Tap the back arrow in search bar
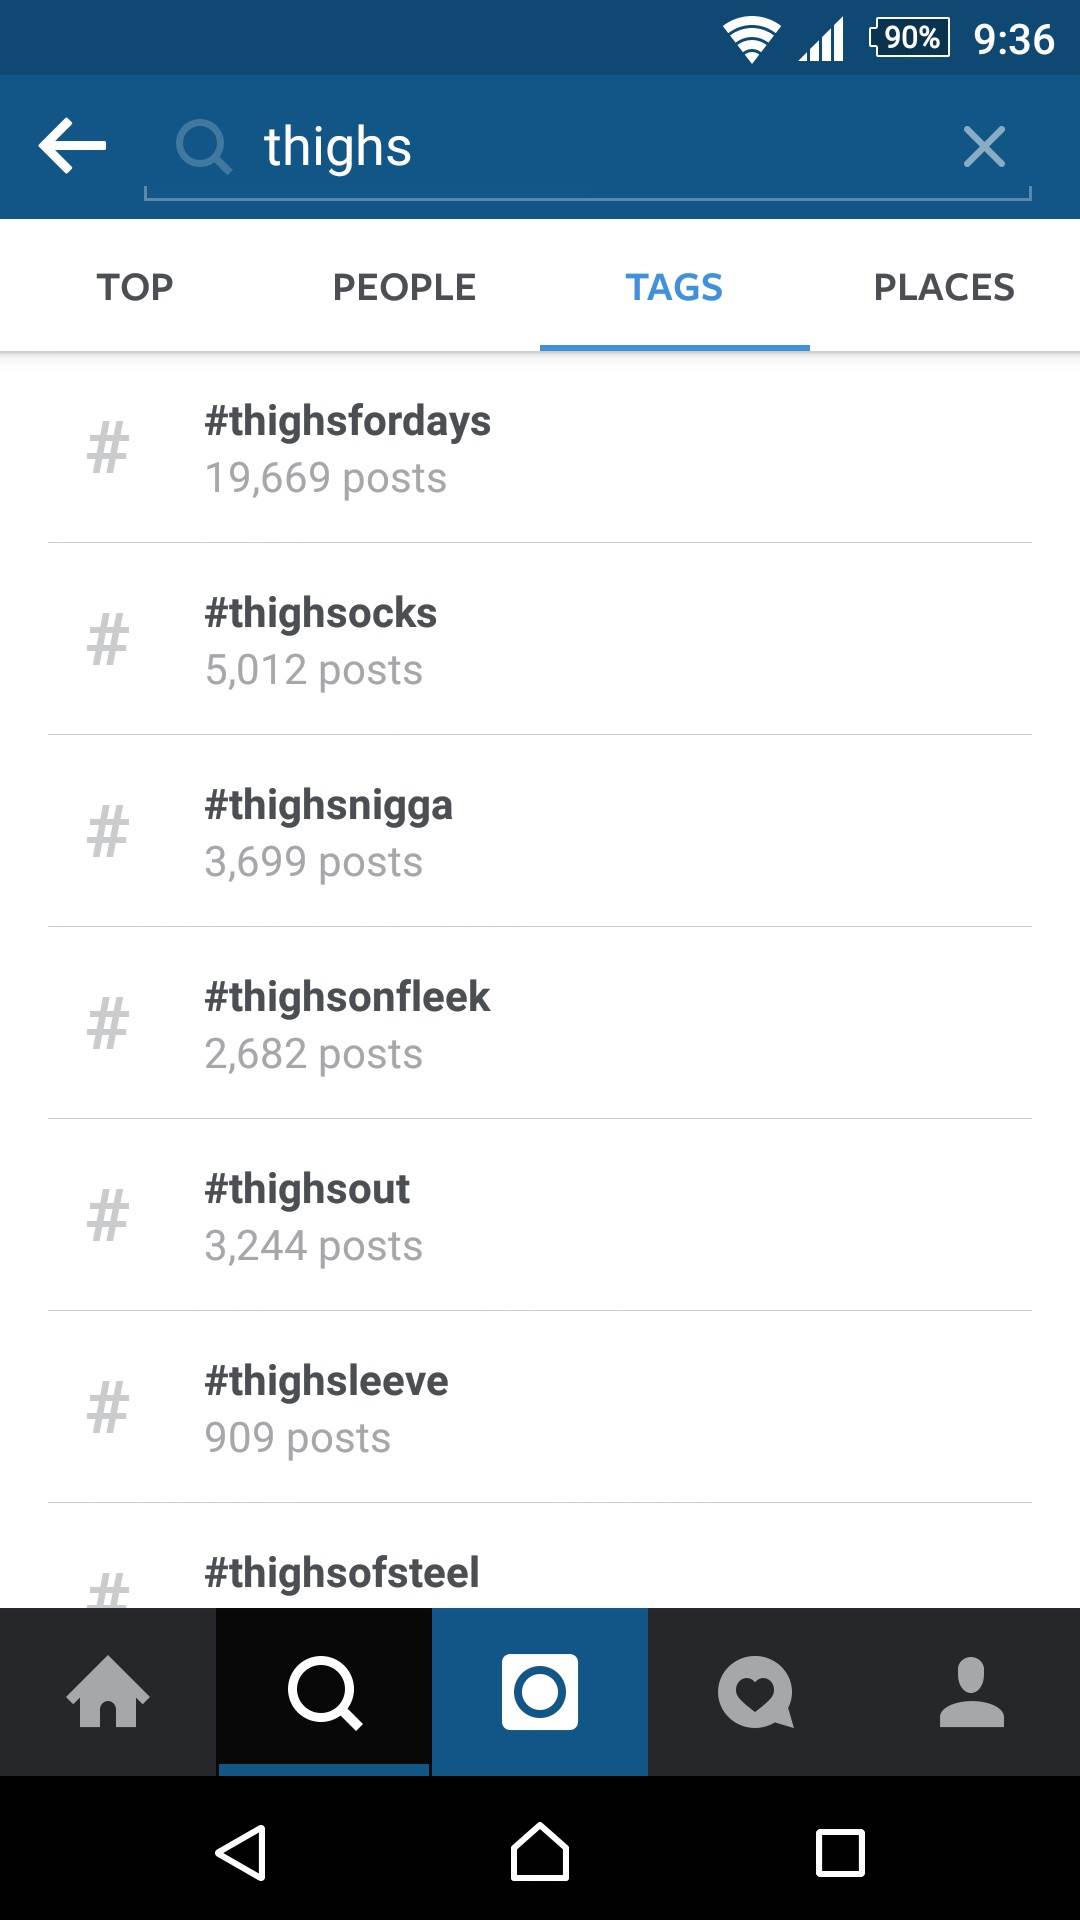 72,146
